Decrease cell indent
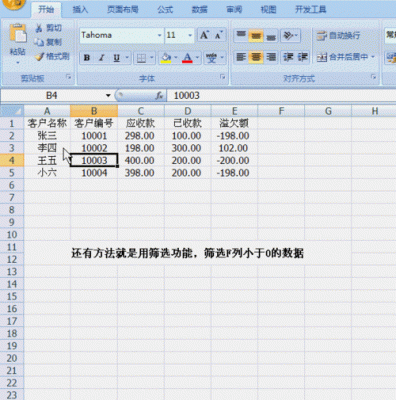Screen dimensions: 396x400 tap(288, 57)
